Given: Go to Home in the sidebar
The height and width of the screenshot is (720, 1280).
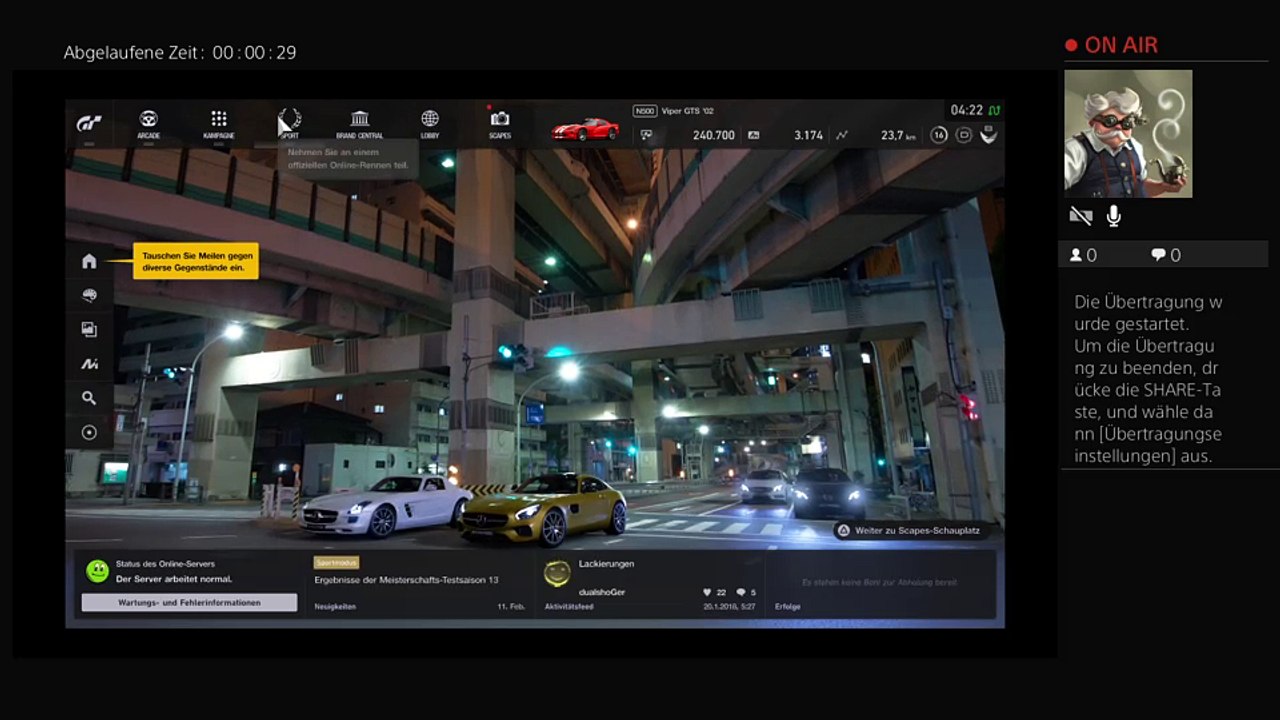Looking at the screenshot, I should (89, 261).
